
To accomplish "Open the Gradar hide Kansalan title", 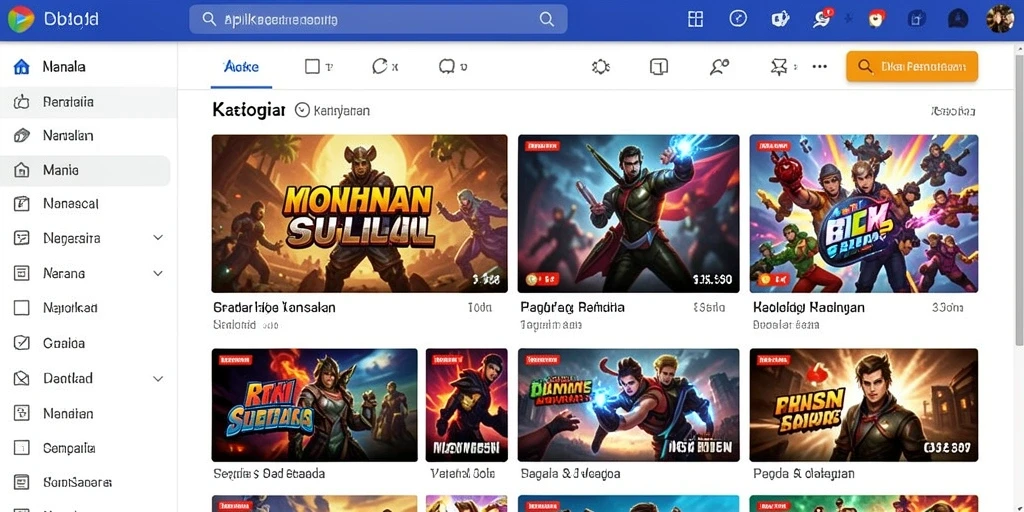I will [x=274, y=307].
